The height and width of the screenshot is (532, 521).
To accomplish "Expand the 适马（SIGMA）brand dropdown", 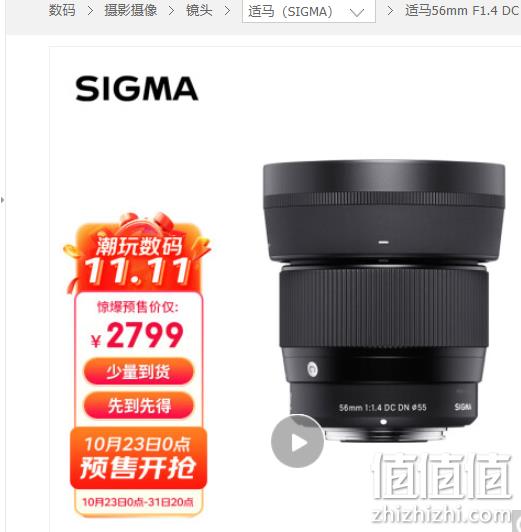I will pos(309,11).
